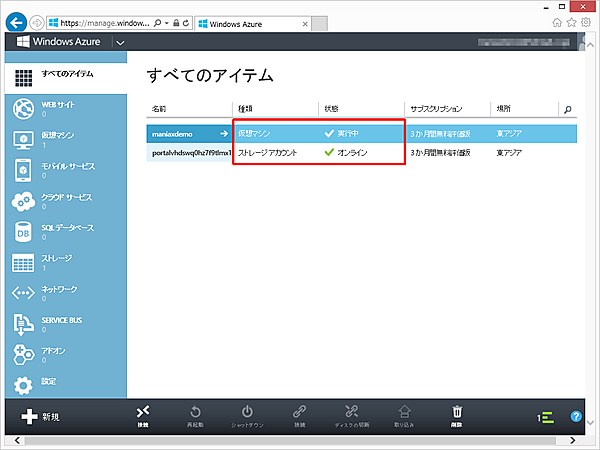
Task: Switch to the Windows Azure browser tab
Action: click(240, 21)
